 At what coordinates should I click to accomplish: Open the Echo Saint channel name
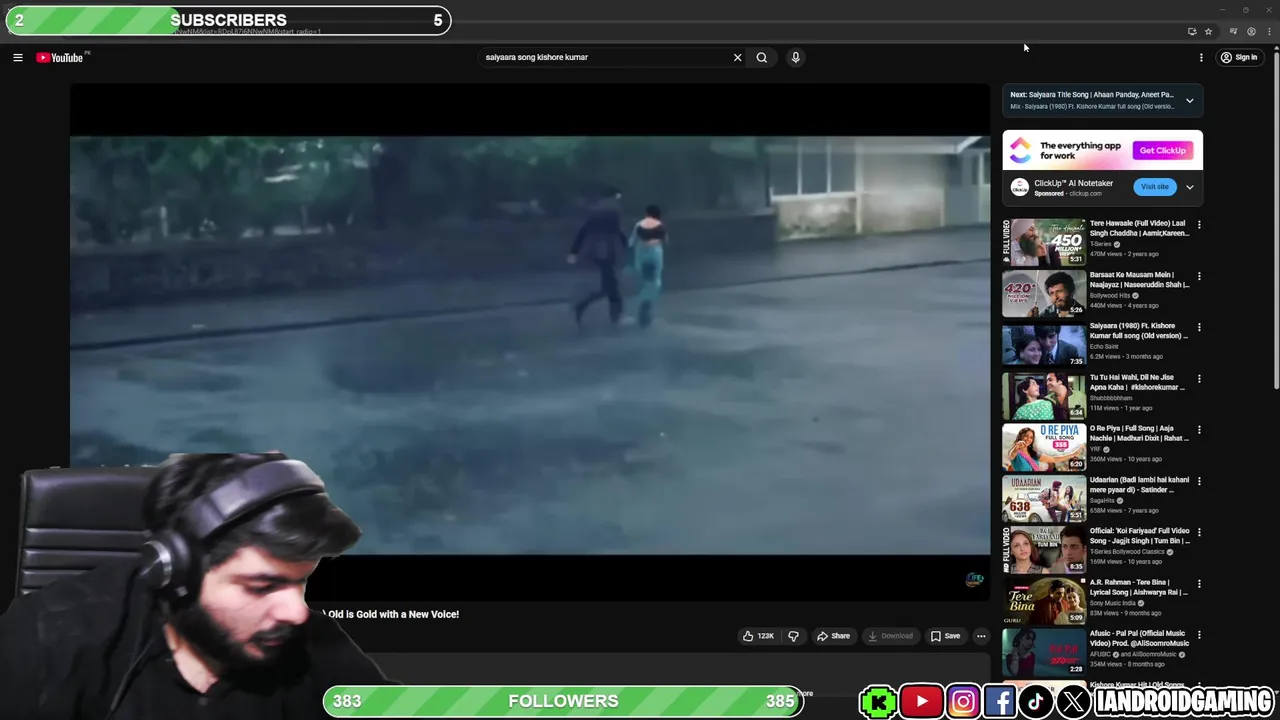pos(1104,347)
